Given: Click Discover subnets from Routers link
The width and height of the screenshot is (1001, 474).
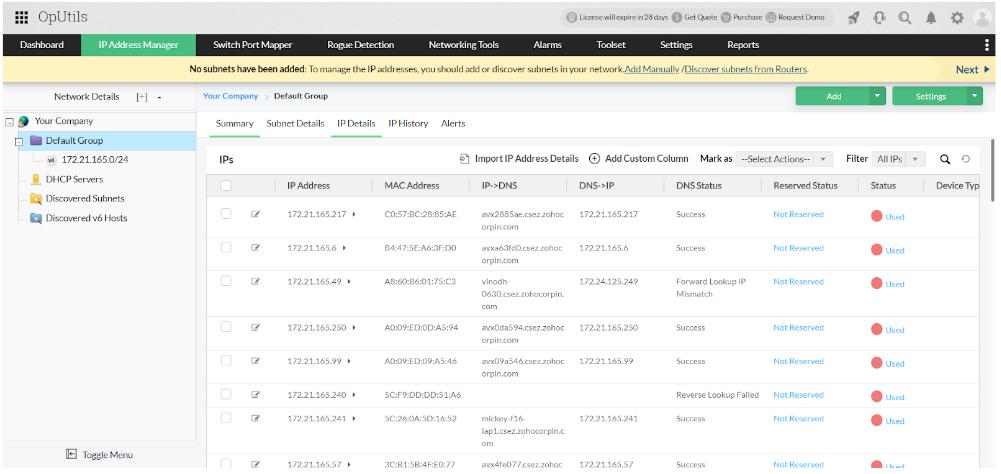Looking at the screenshot, I should 746,69.
